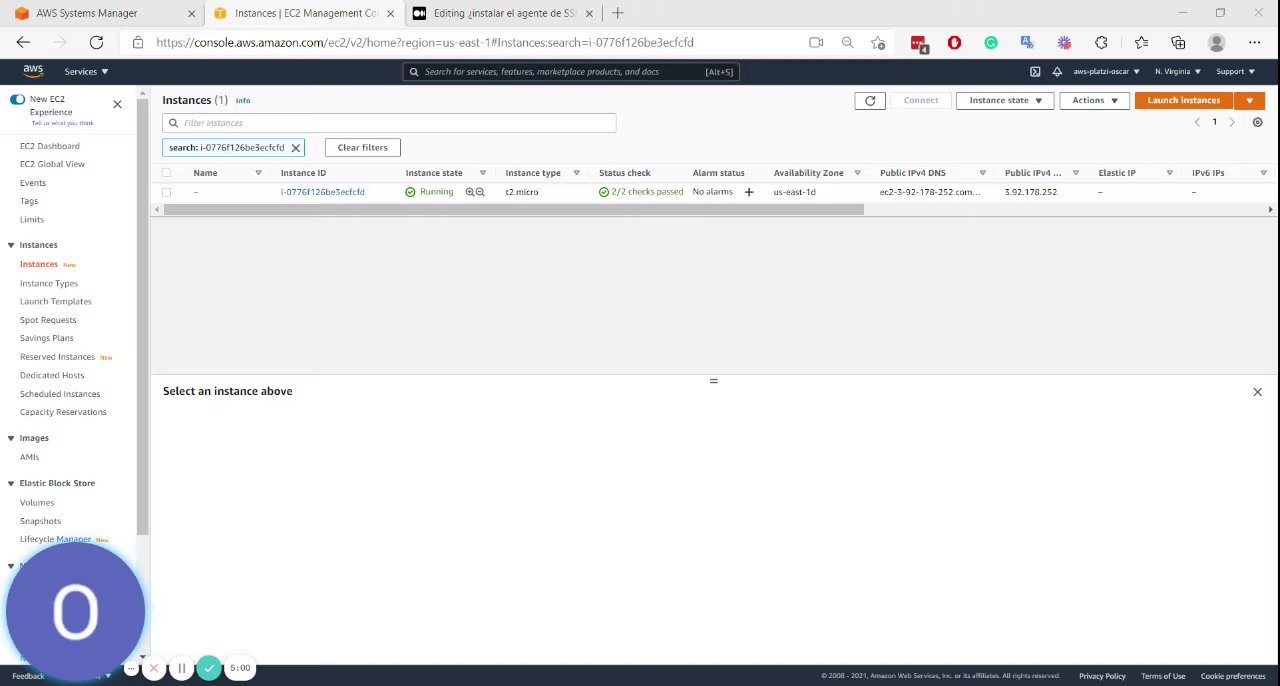Finish recording with green checkmark
The height and width of the screenshot is (686, 1280).
point(209,668)
